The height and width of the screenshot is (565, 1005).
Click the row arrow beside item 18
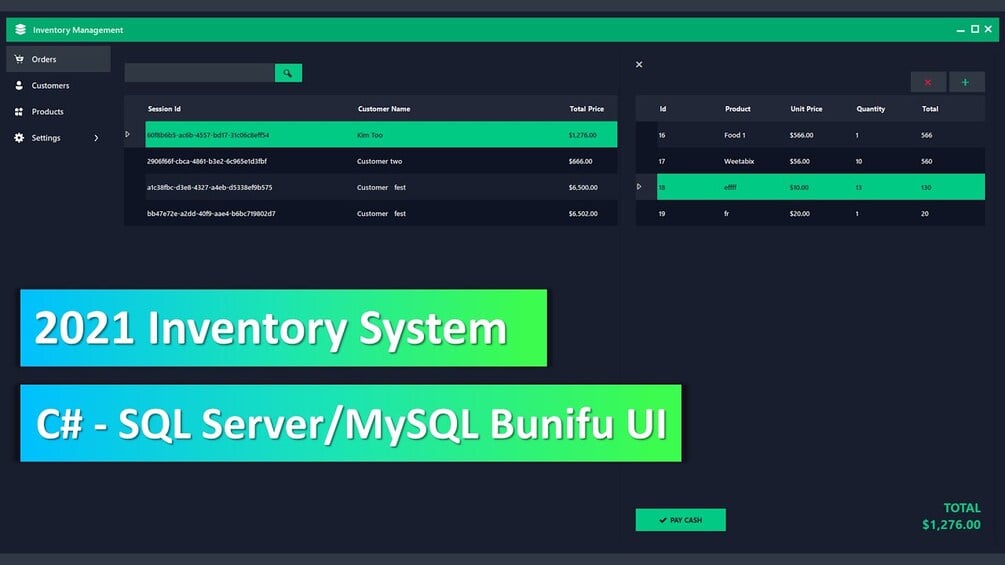pos(639,187)
